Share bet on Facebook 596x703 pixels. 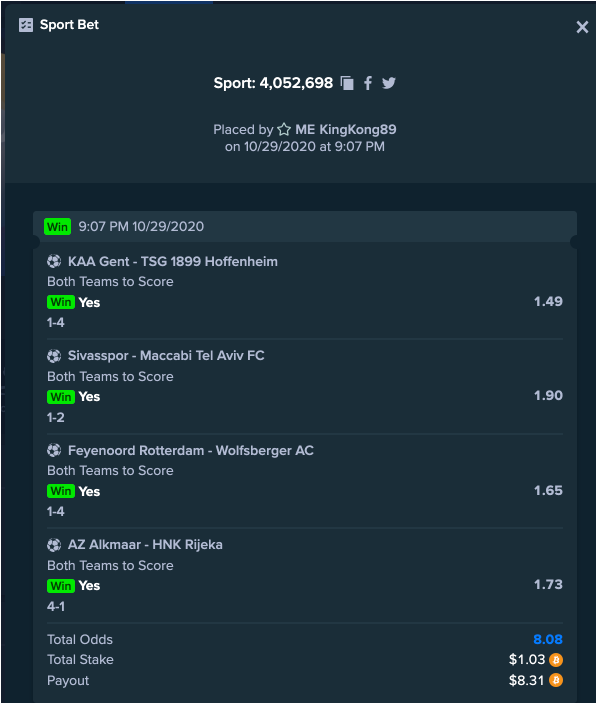point(368,83)
